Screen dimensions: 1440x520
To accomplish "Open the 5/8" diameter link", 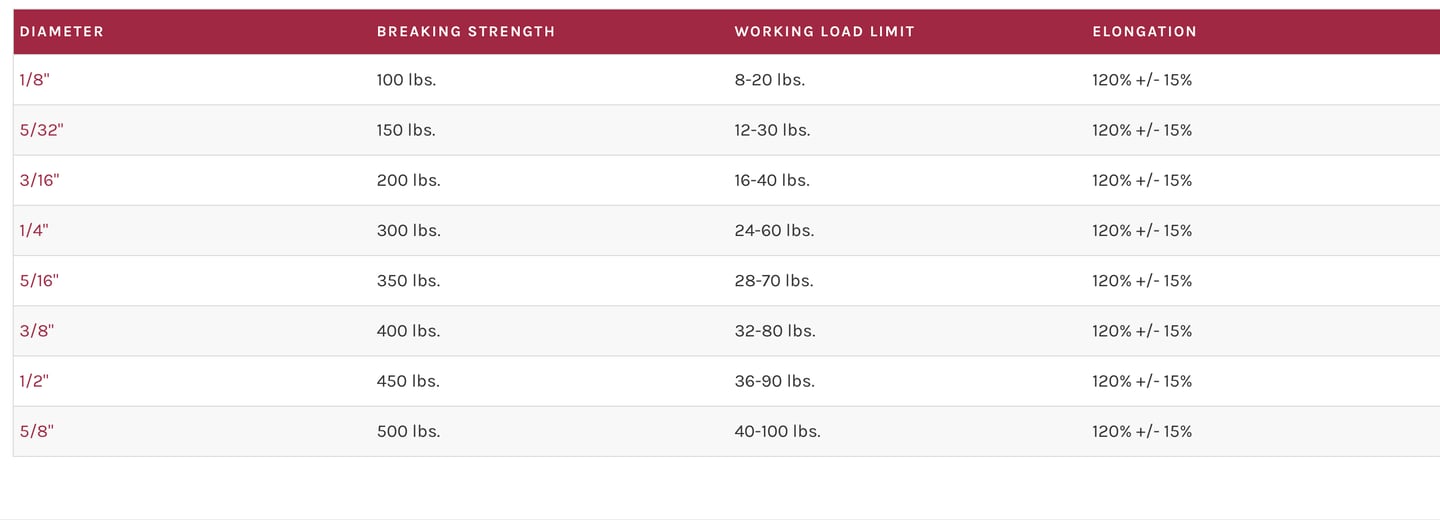I will [x=37, y=431].
